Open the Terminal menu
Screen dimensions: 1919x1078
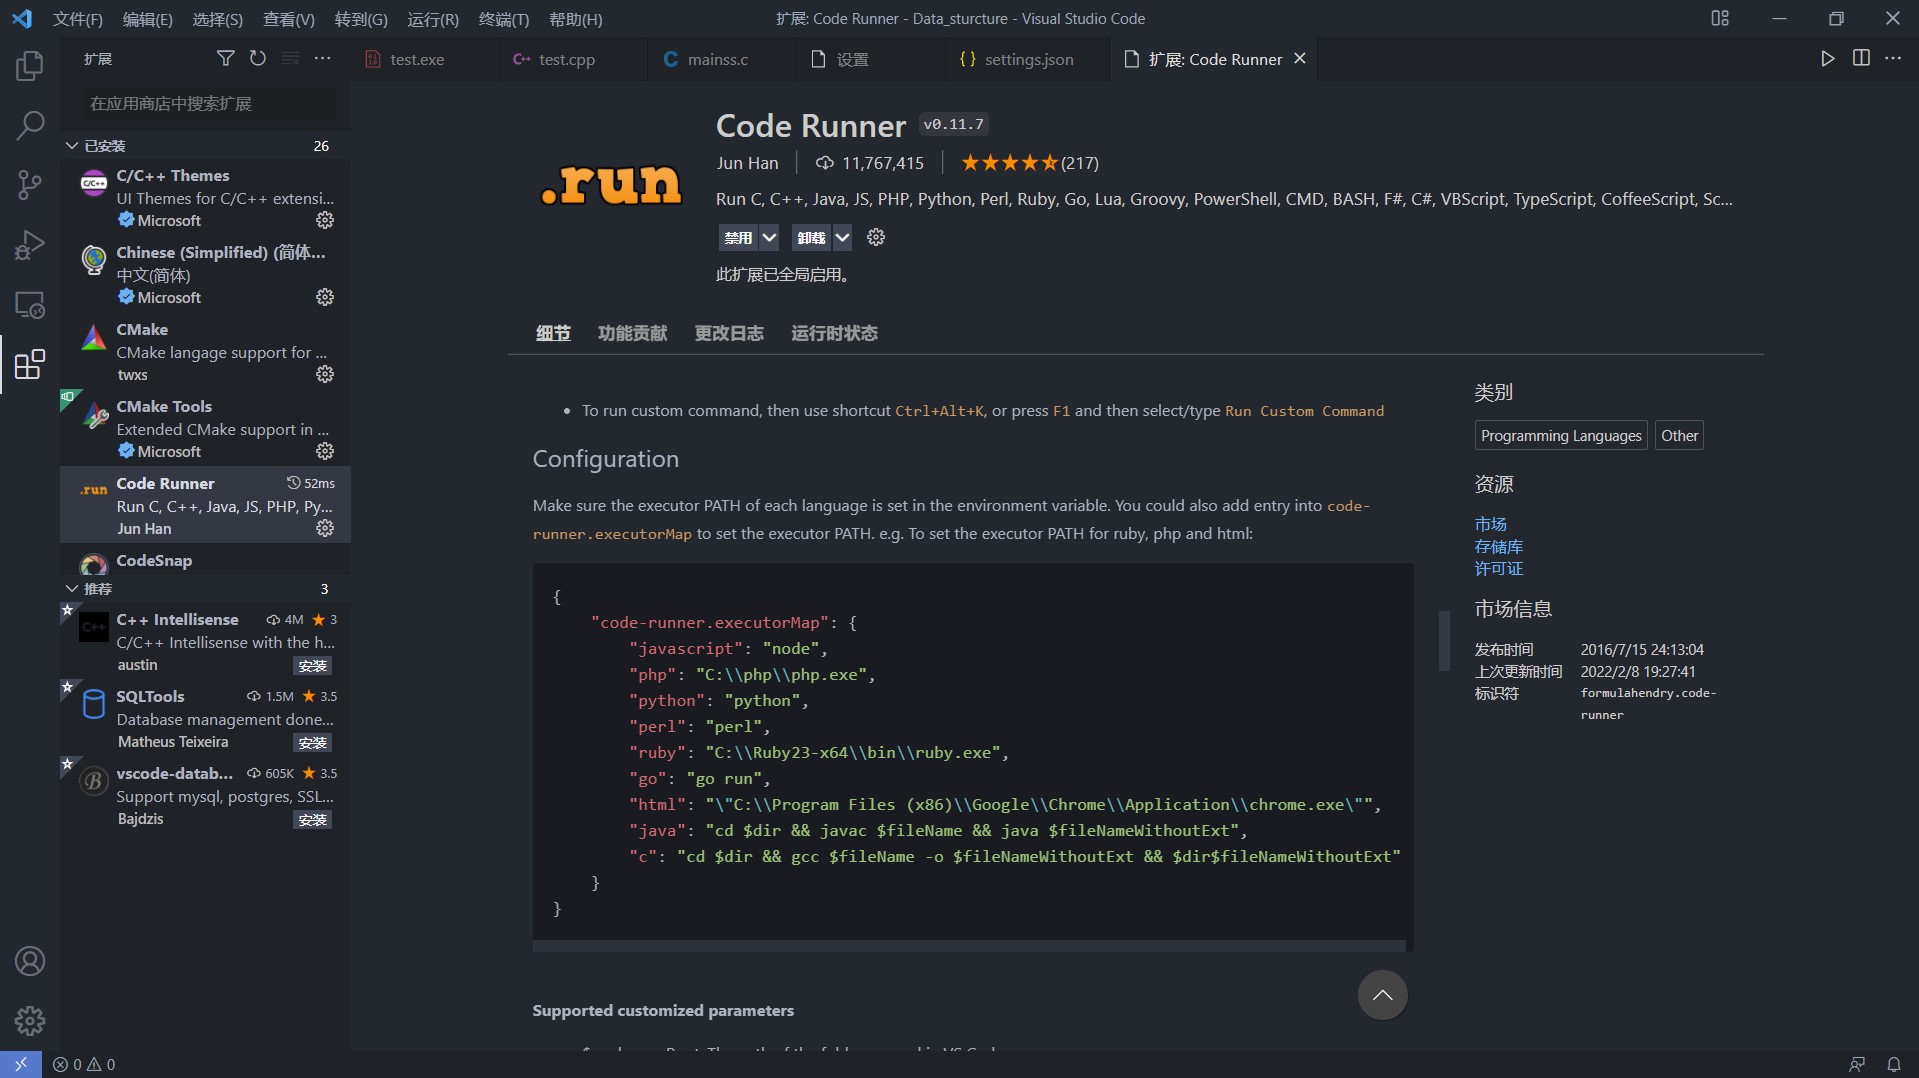[x=504, y=19]
